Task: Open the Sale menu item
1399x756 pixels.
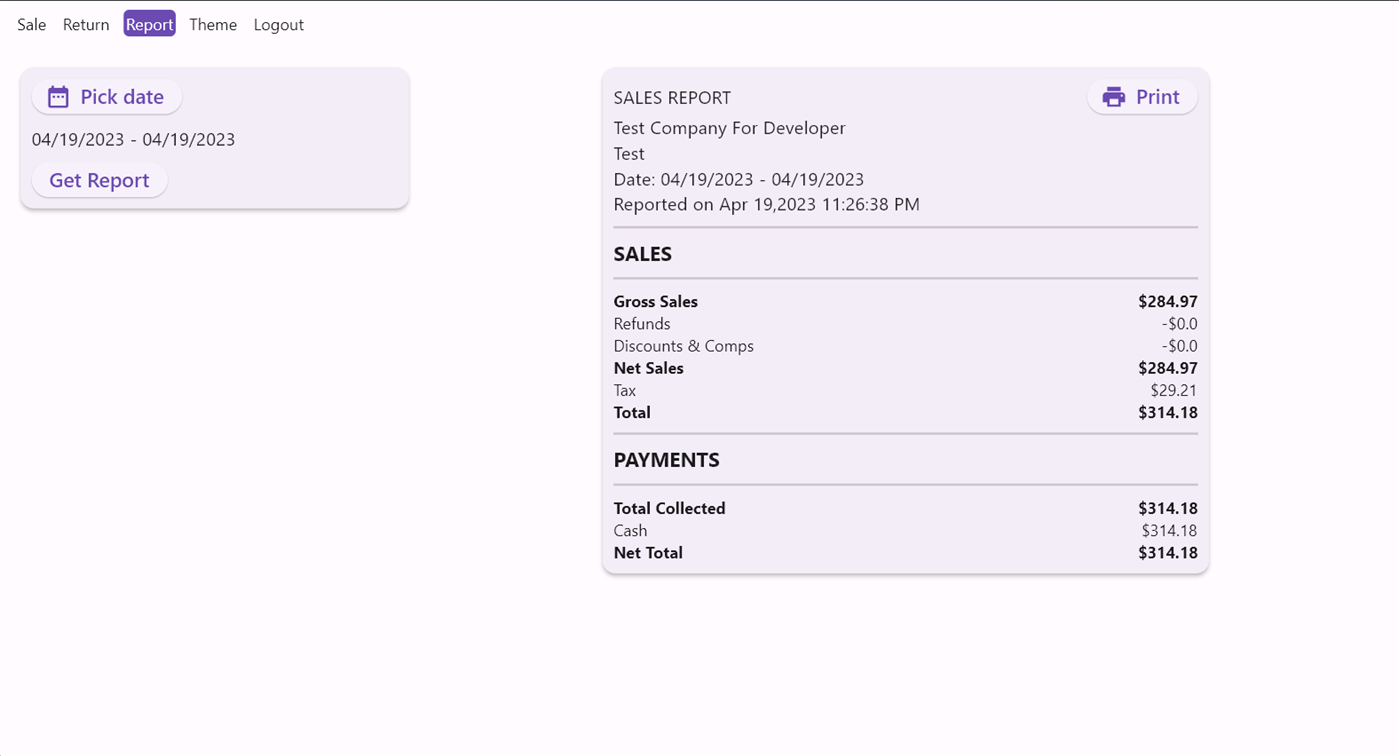Action: coord(30,24)
